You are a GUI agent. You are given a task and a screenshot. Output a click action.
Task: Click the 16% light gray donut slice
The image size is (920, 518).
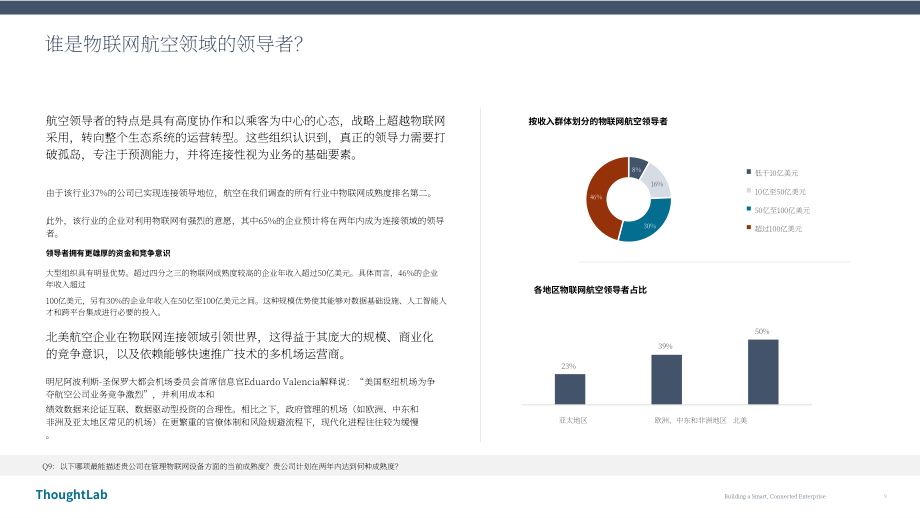click(x=658, y=182)
